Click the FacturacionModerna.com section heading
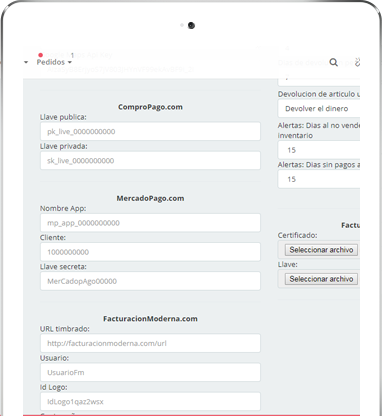The height and width of the screenshot is (416, 382). coord(150,319)
